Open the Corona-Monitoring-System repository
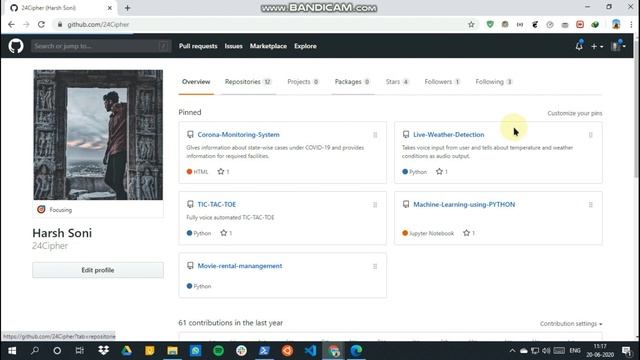 pyautogui.click(x=238, y=135)
